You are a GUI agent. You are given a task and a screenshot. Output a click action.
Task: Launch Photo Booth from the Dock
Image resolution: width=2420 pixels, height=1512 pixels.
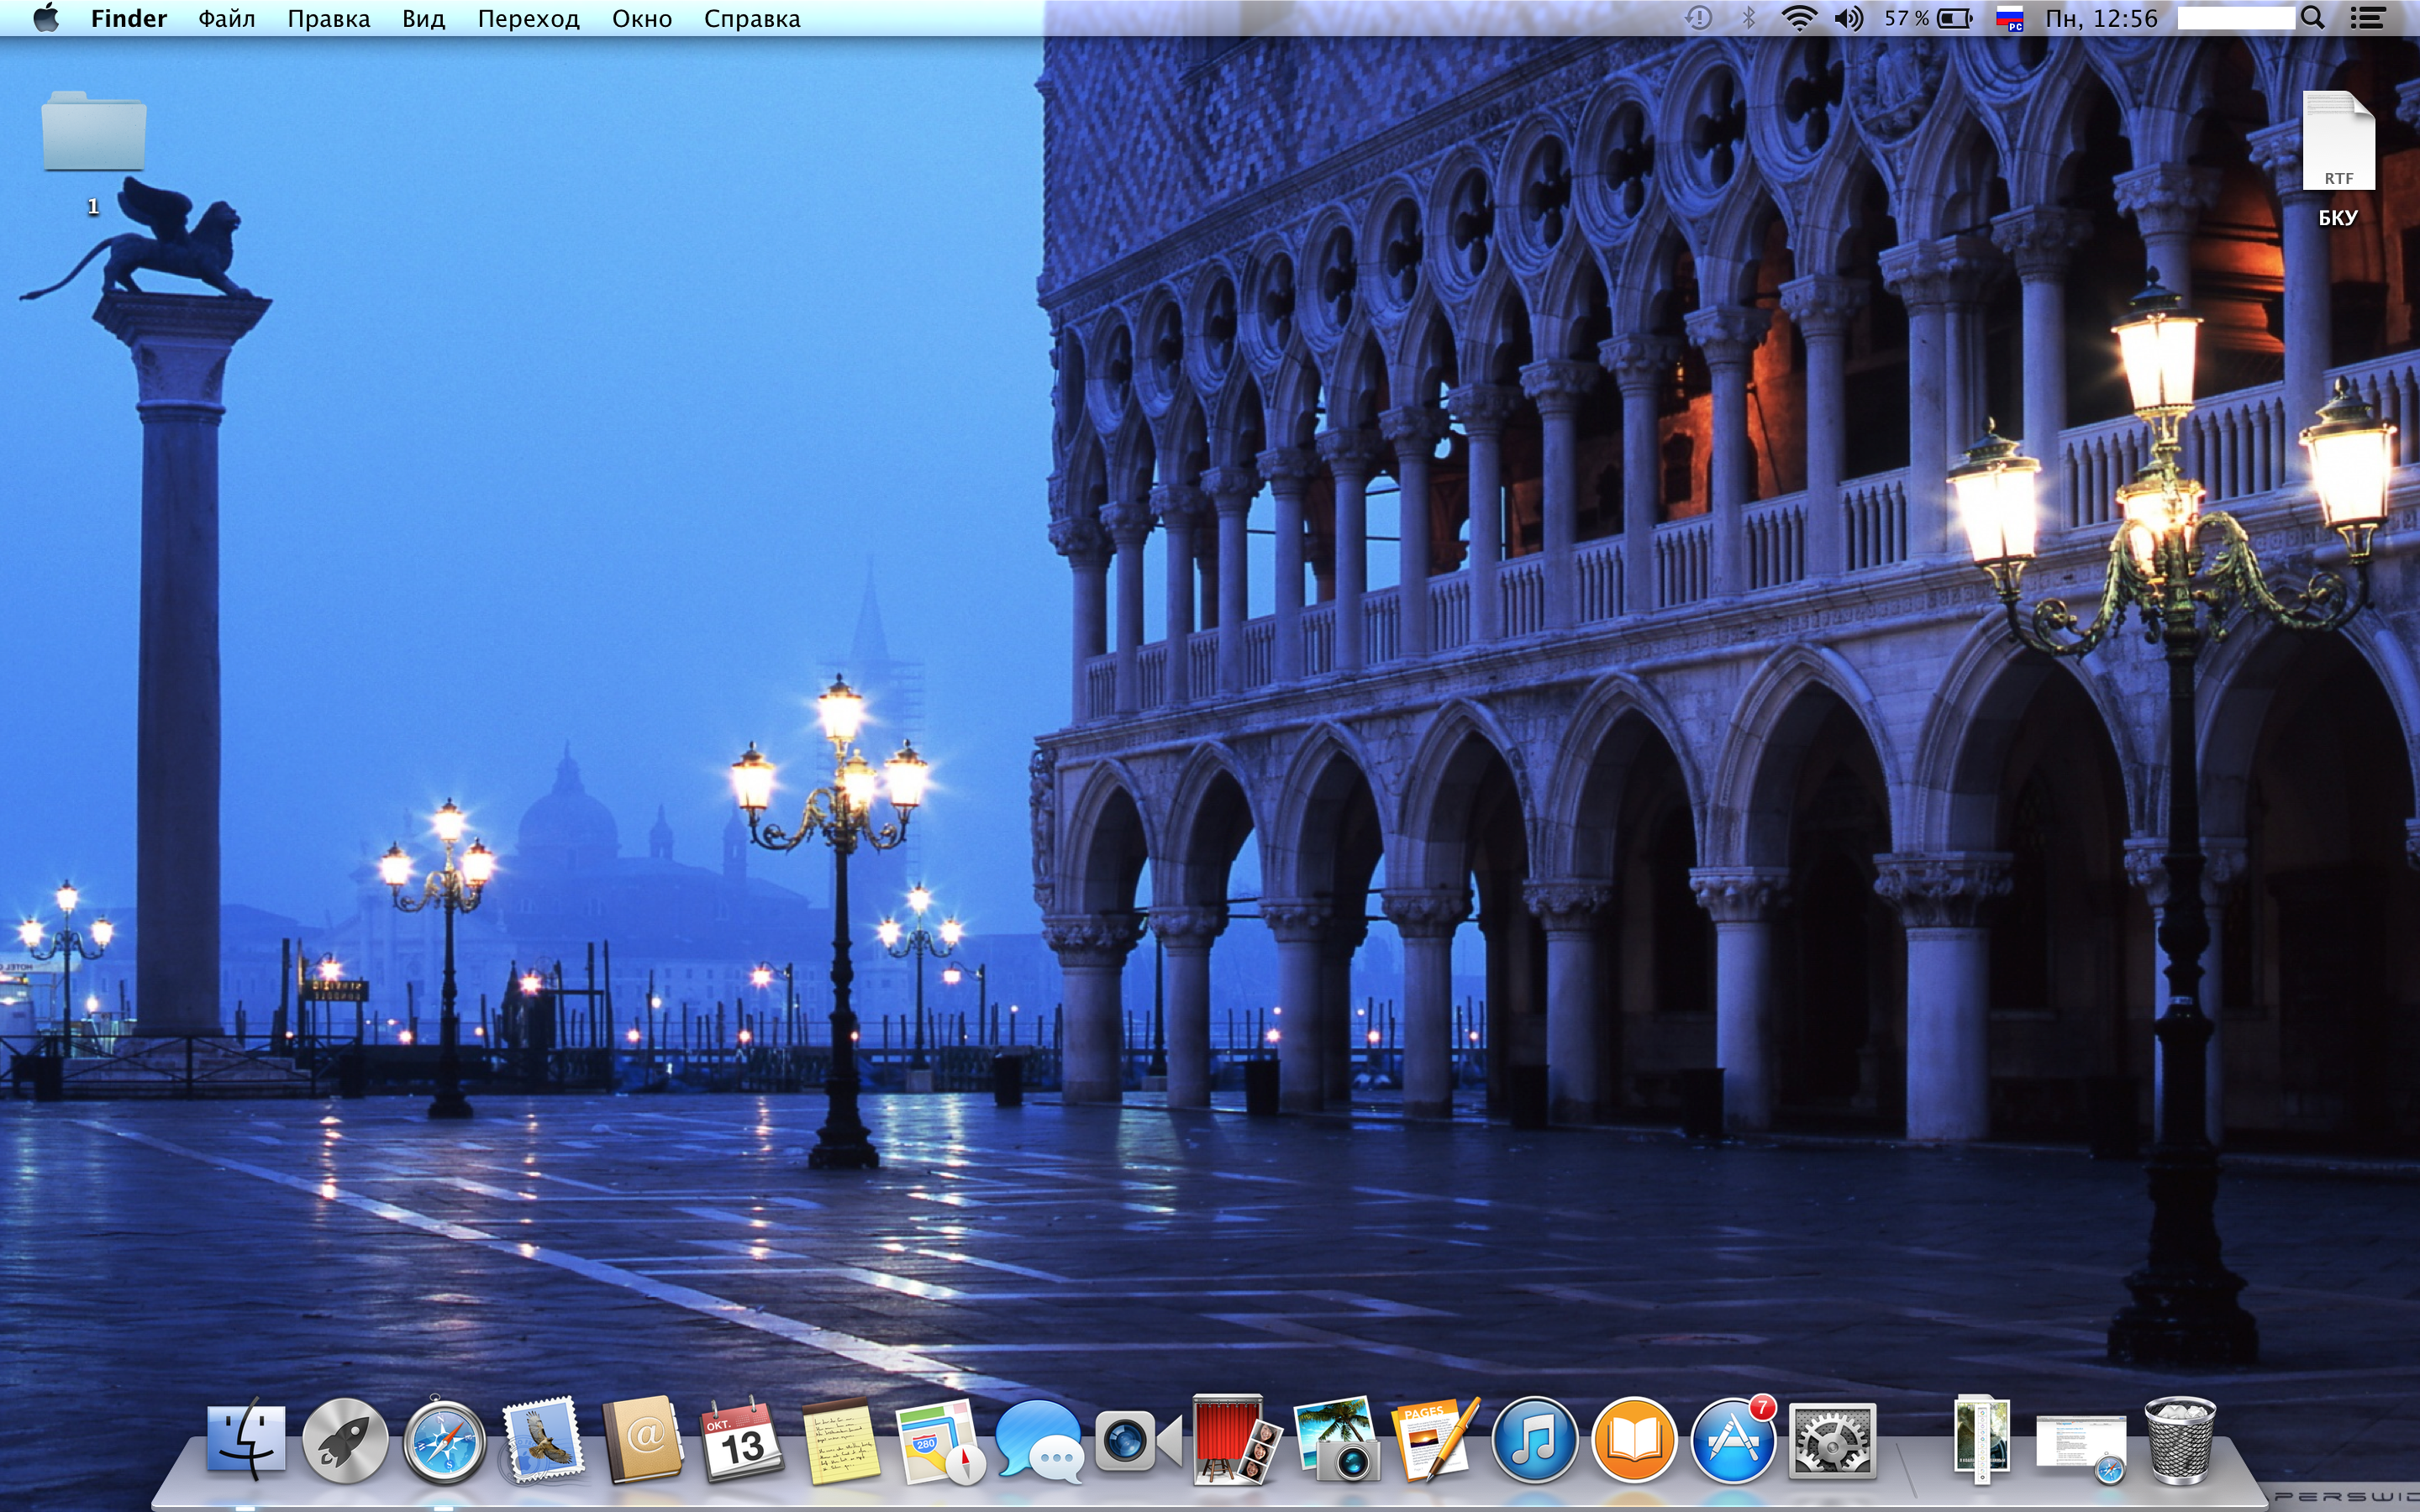(x=1236, y=1441)
